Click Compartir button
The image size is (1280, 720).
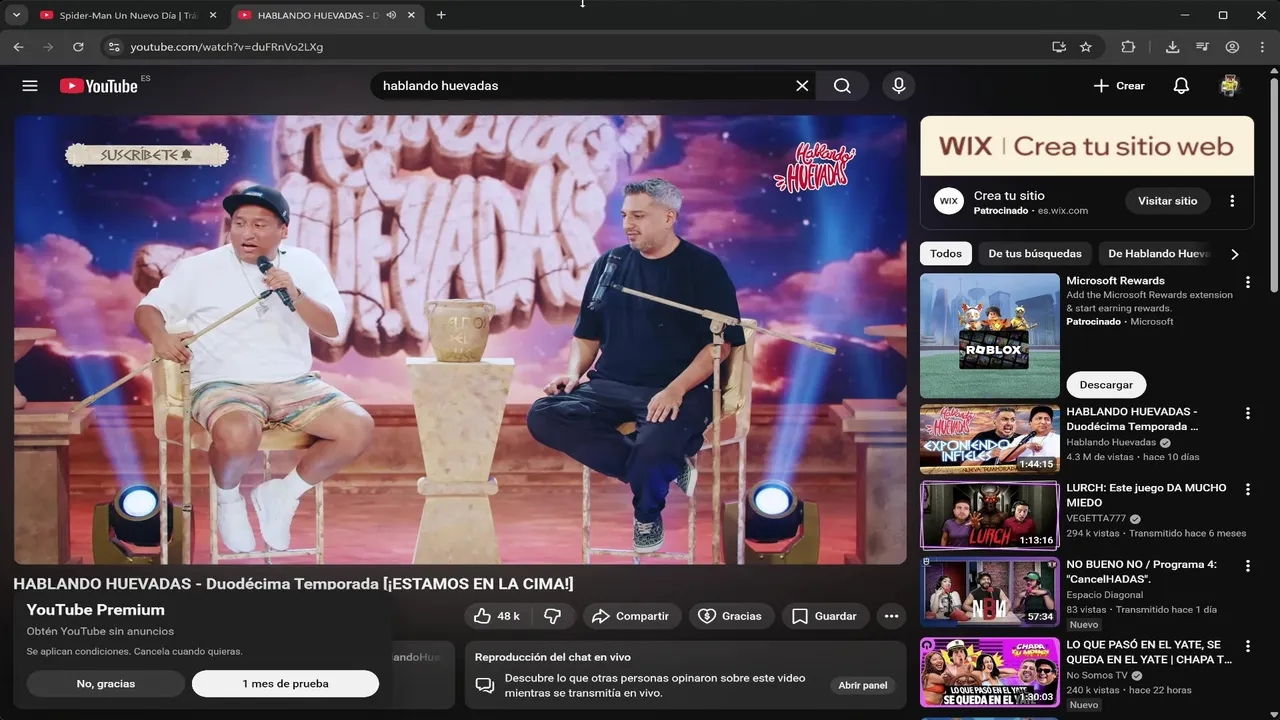click(x=632, y=616)
